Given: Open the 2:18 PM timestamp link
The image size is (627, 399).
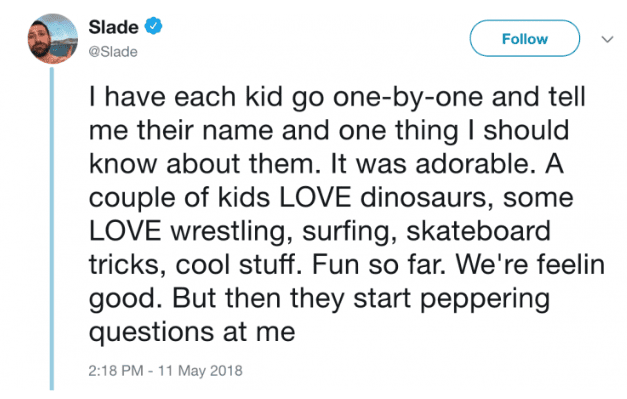Looking at the screenshot, I should pos(116,371).
